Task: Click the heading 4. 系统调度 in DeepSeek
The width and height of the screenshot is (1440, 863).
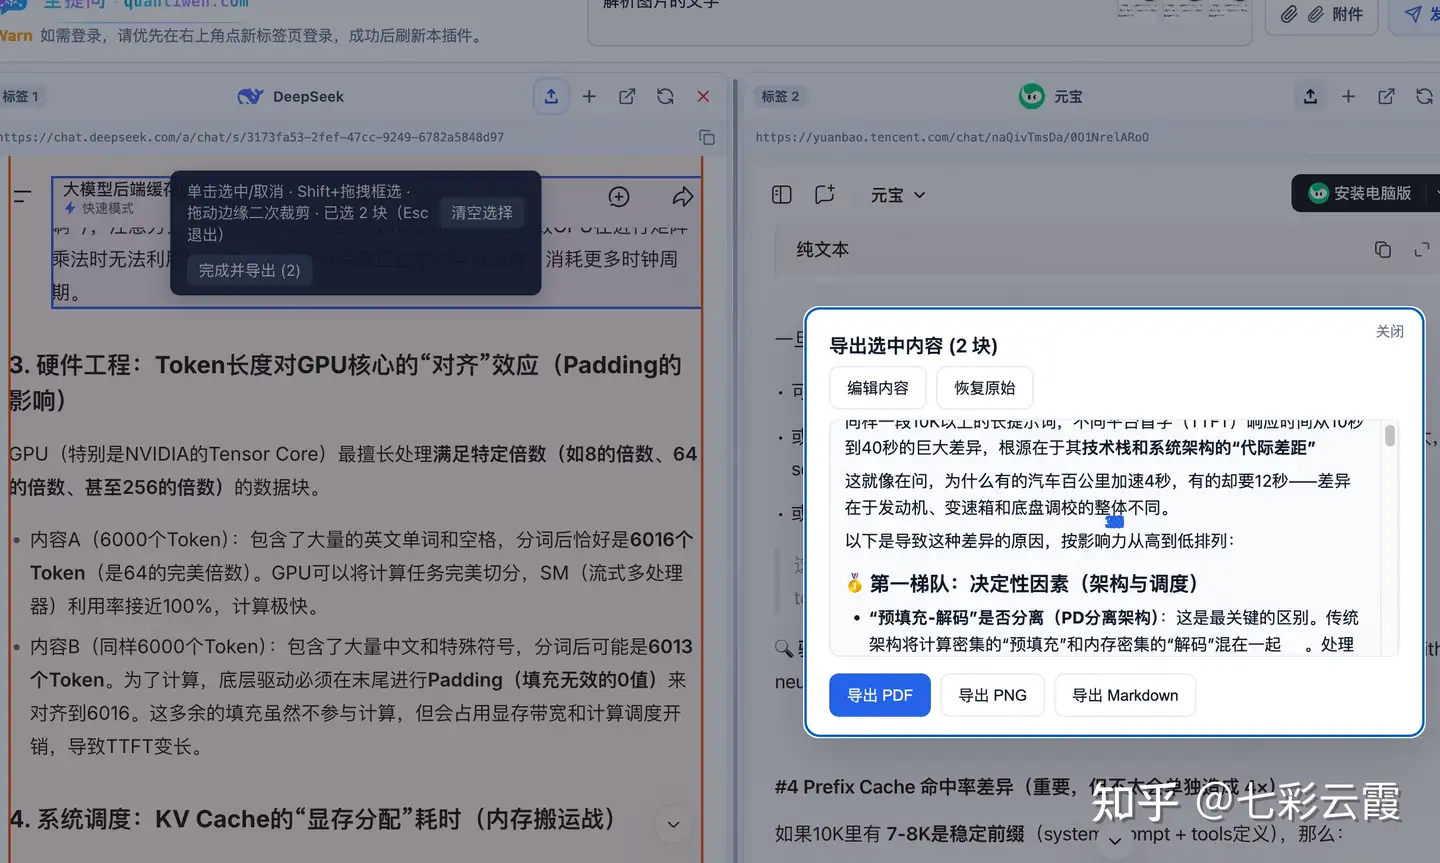Action: (x=311, y=819)
